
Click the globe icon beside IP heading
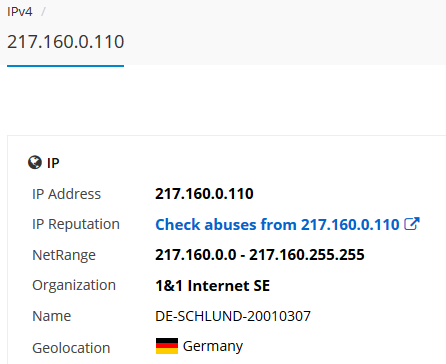click(x=35, y=163)
